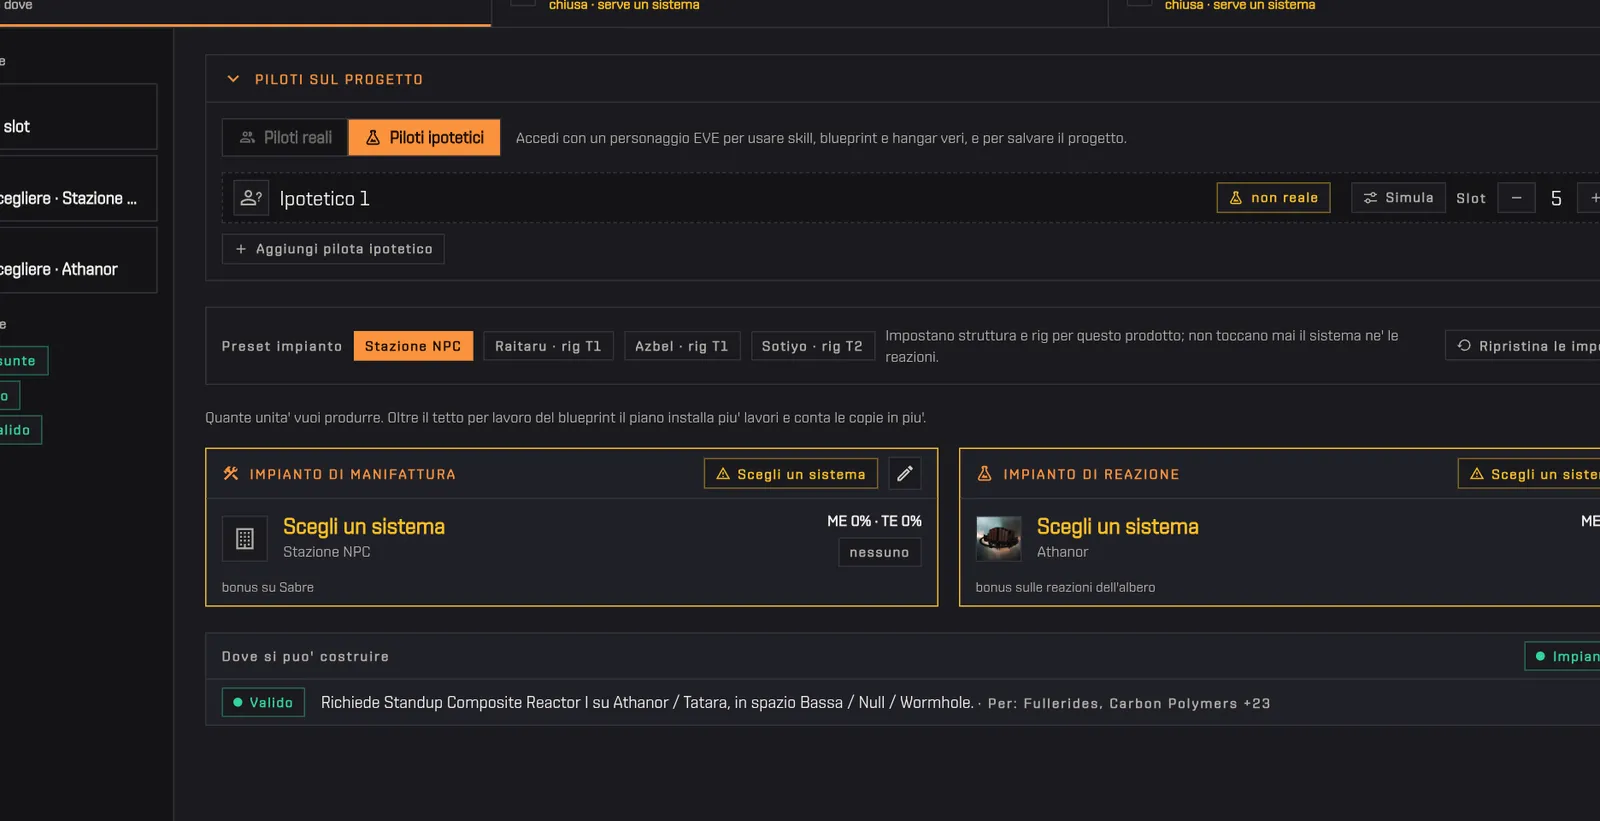Decrease slot count with minus button
Viewport: 1600px width, 821px height.
tap(1516, 198)
